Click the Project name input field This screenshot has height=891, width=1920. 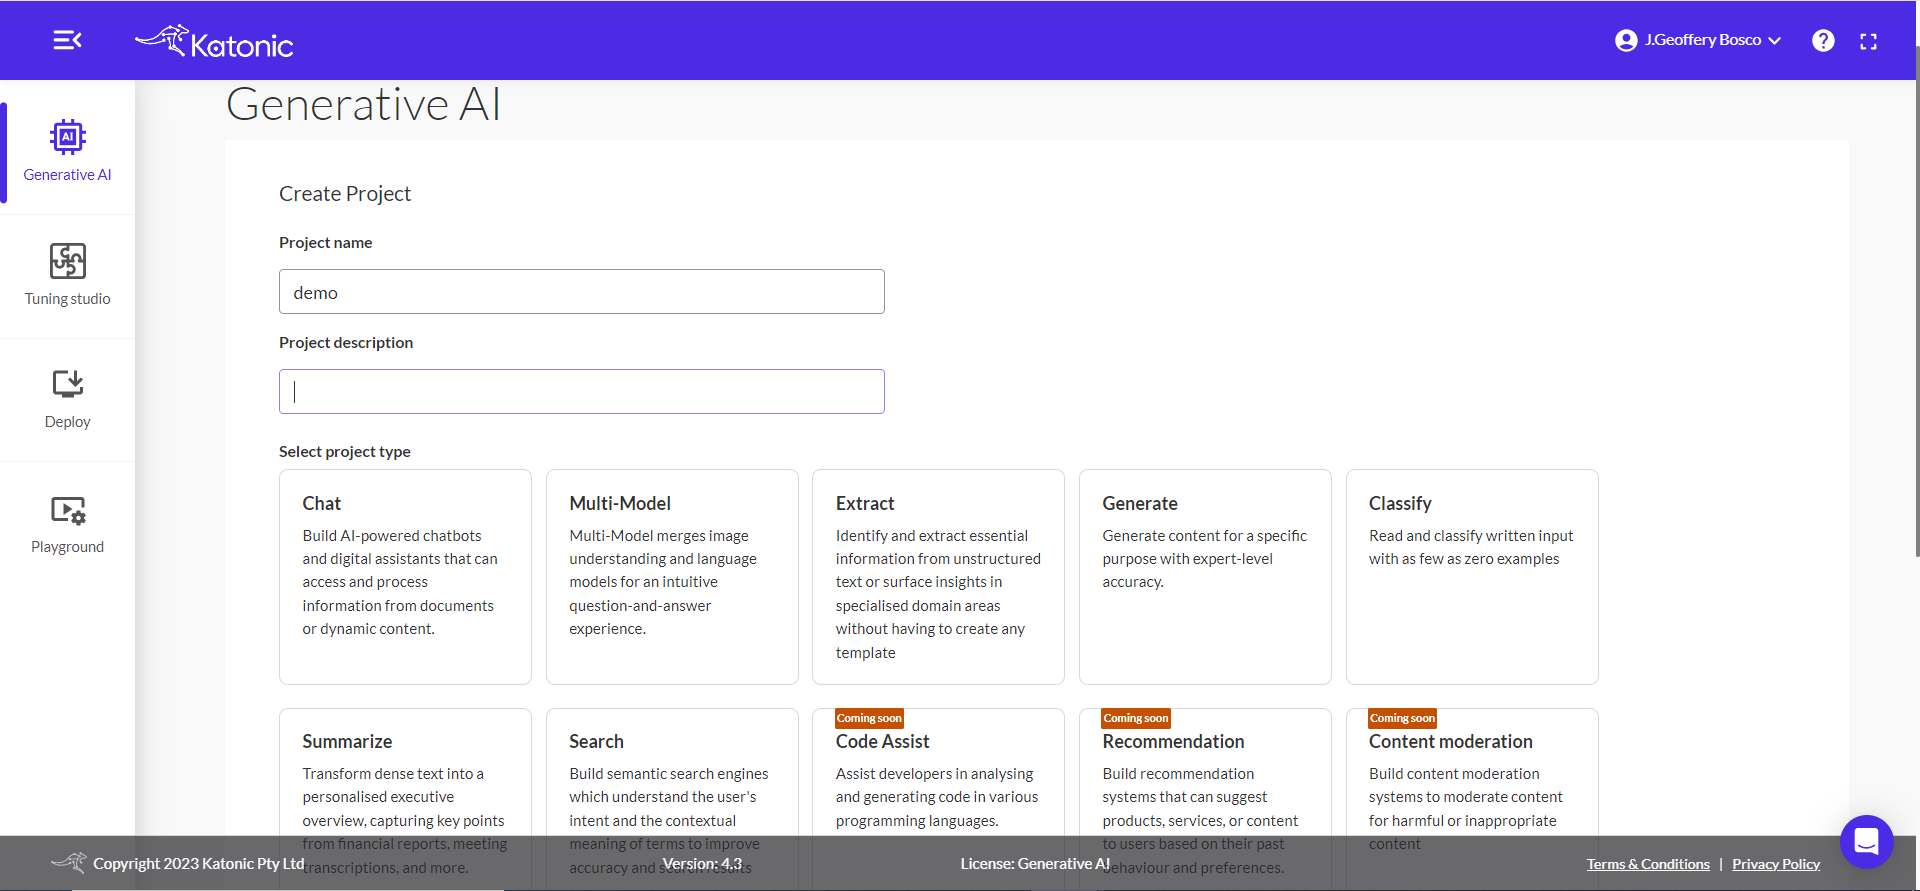(582, 291)
